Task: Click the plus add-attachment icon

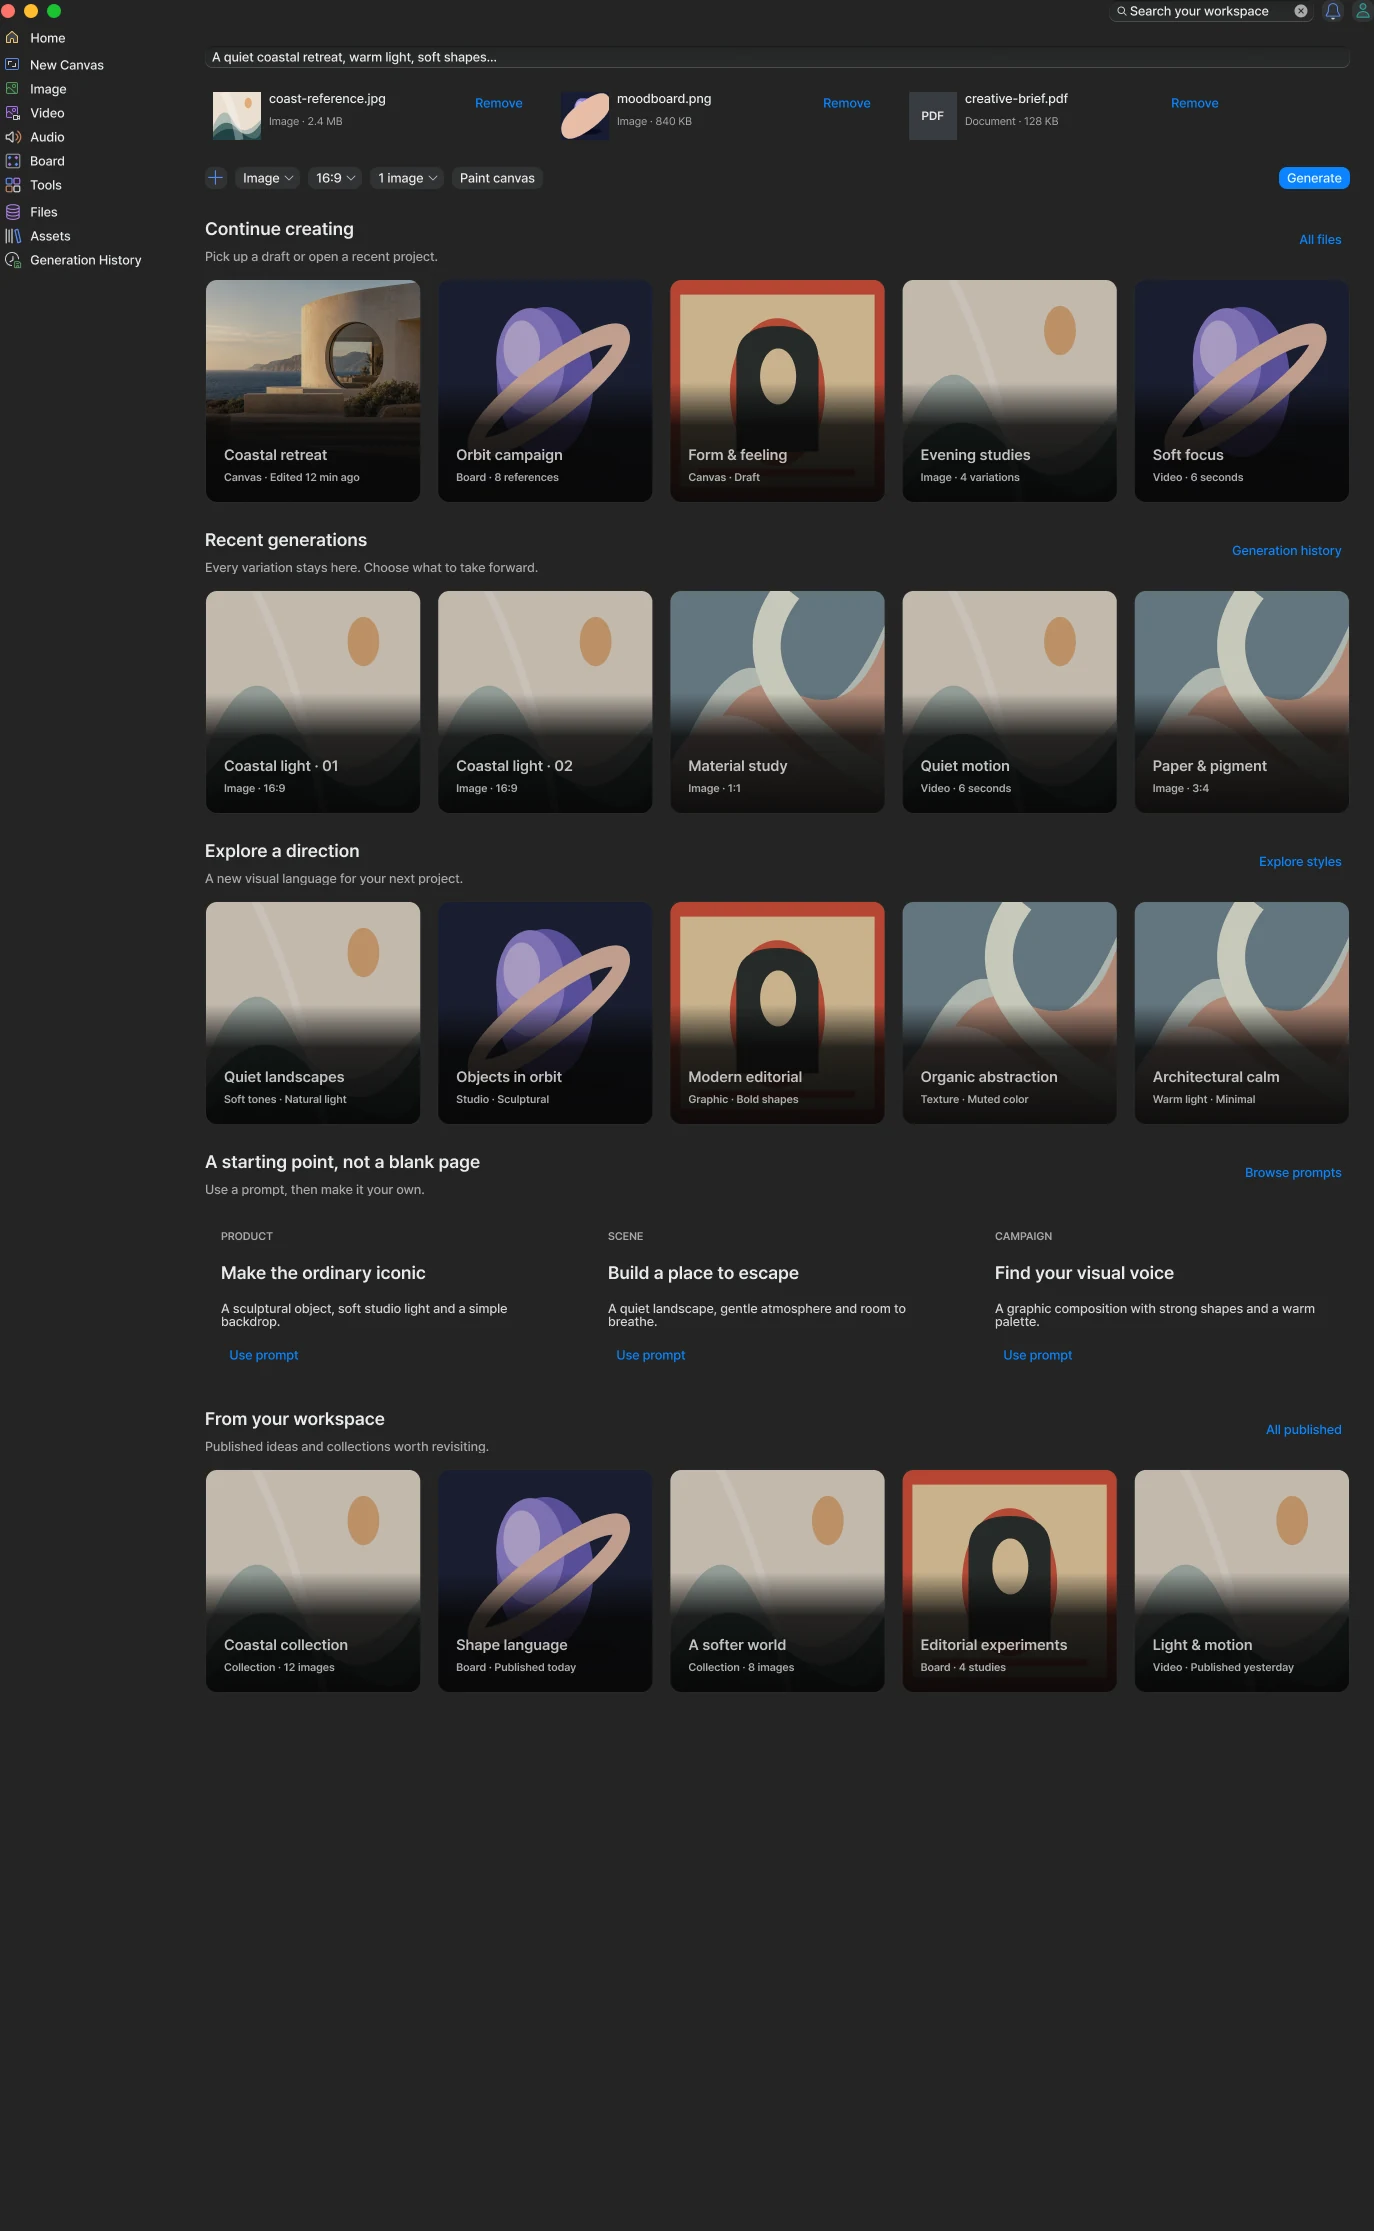Action: [x=216, y=178]
